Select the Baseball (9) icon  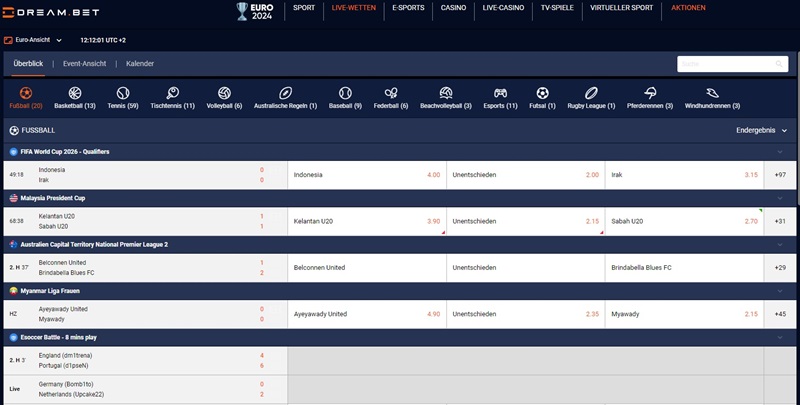345,93
